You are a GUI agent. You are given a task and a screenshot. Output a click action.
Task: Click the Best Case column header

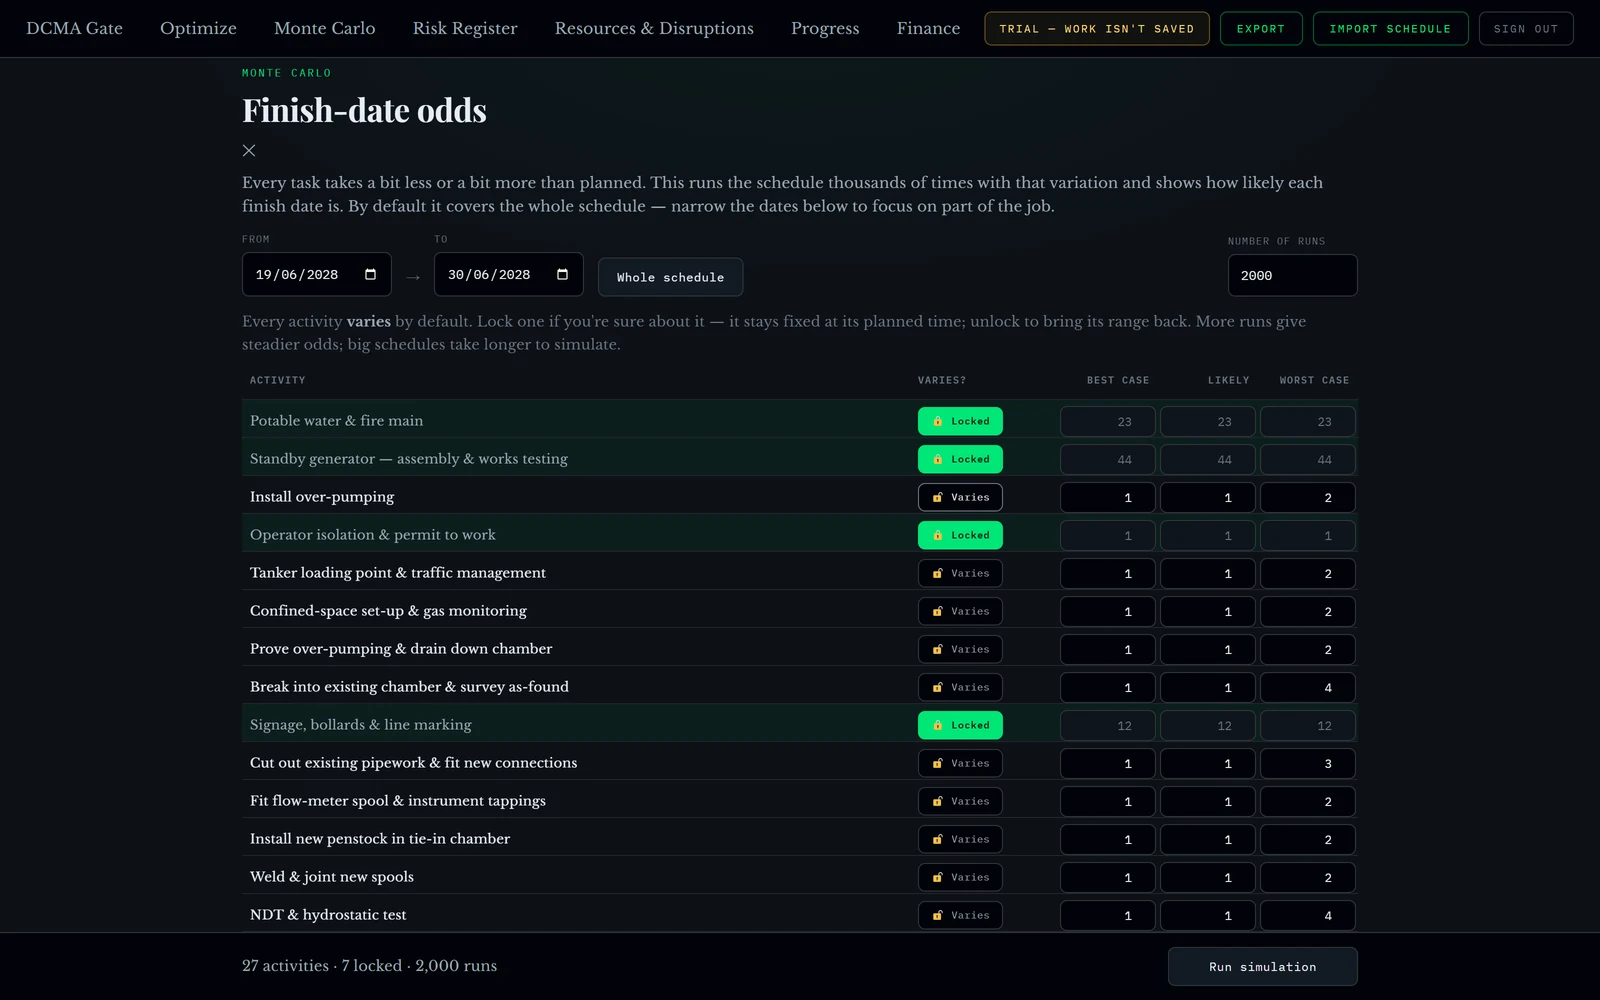tap(1118, 381)
